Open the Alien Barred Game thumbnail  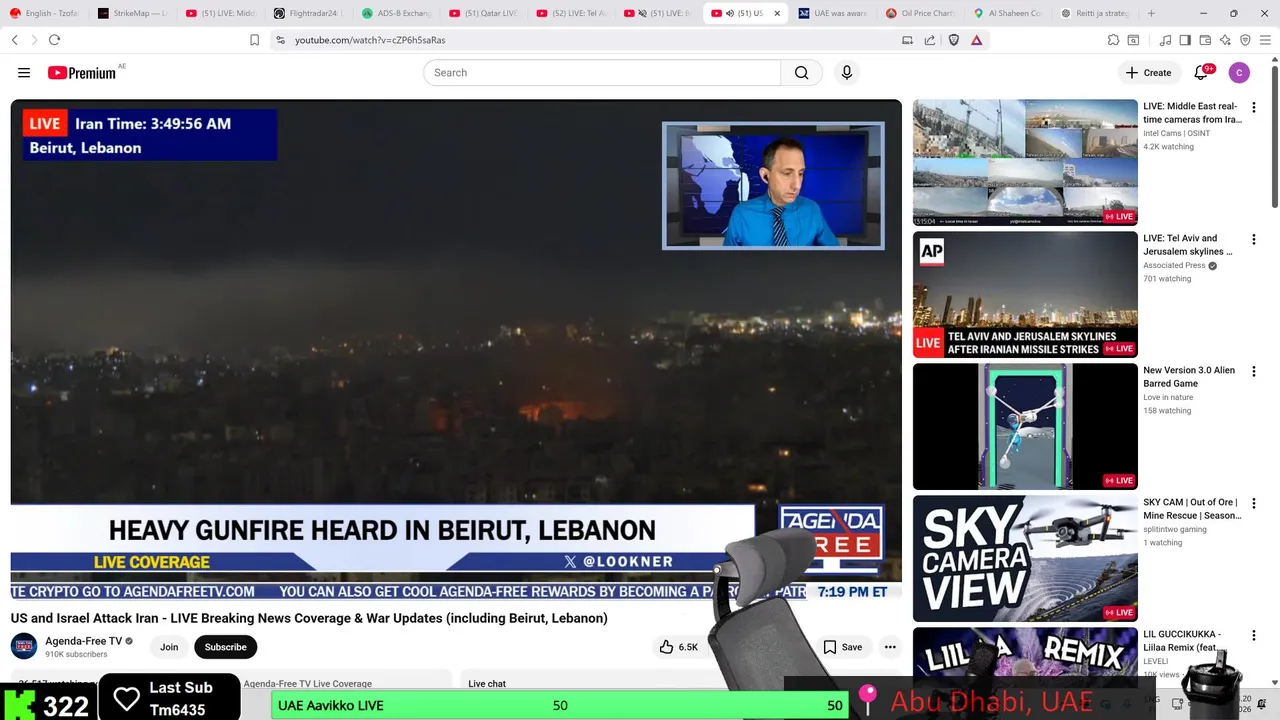pyautogui.click(x=1025, y=426)
